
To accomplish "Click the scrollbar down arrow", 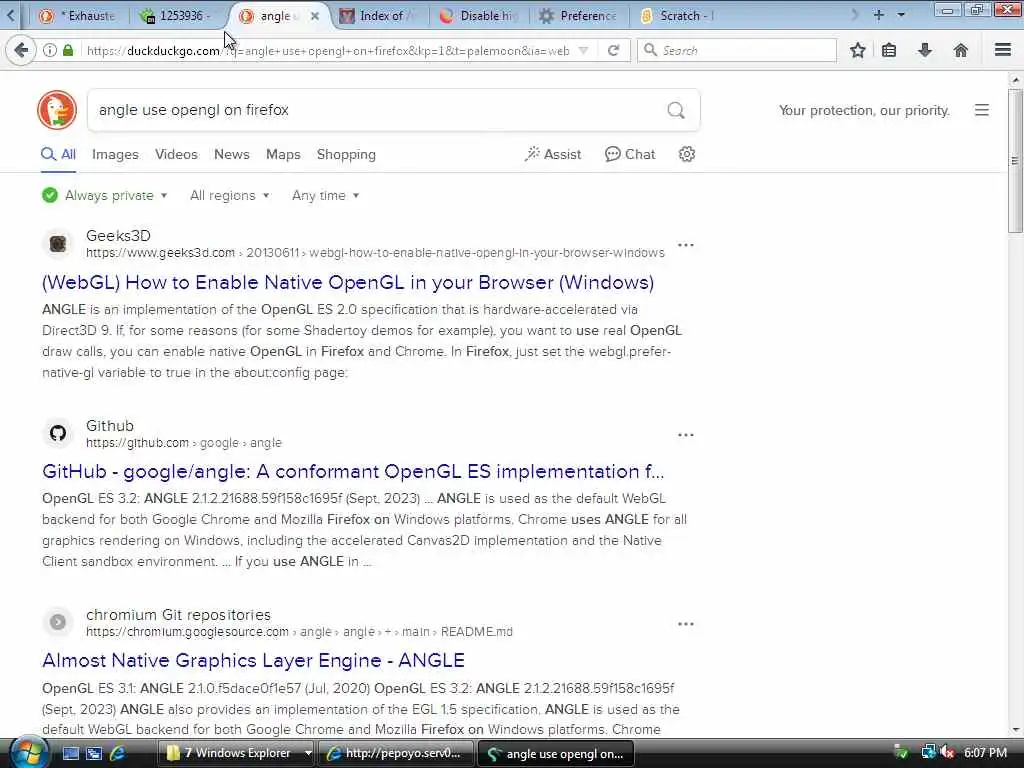I will click(x=1015, y=730).
